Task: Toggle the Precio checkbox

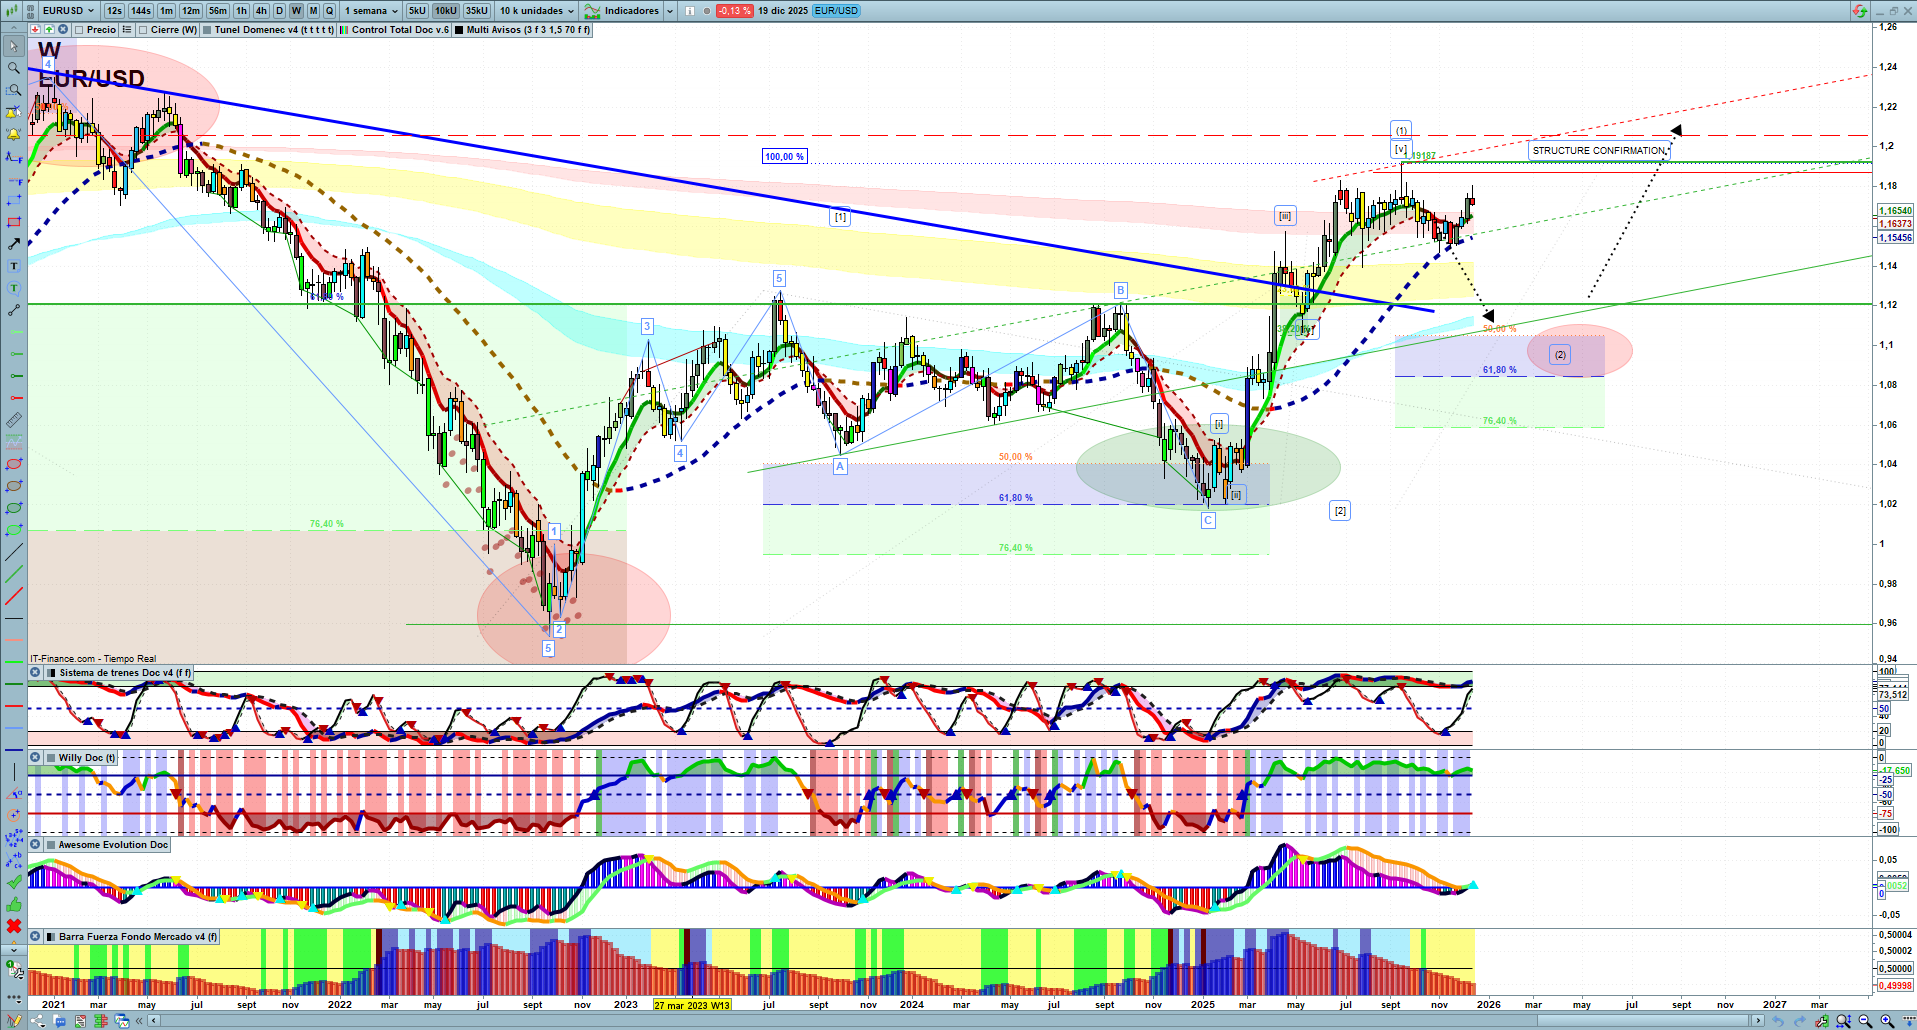Action: [79, 30]
